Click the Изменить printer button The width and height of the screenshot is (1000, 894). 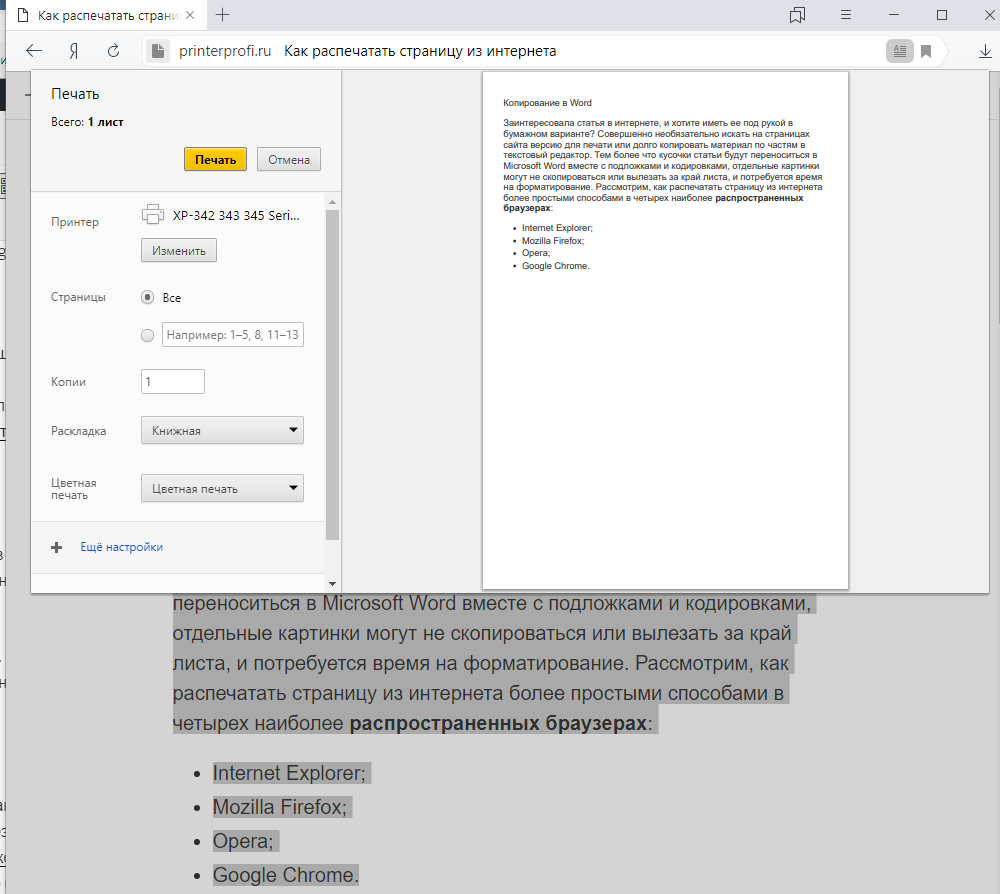point(179,251)
